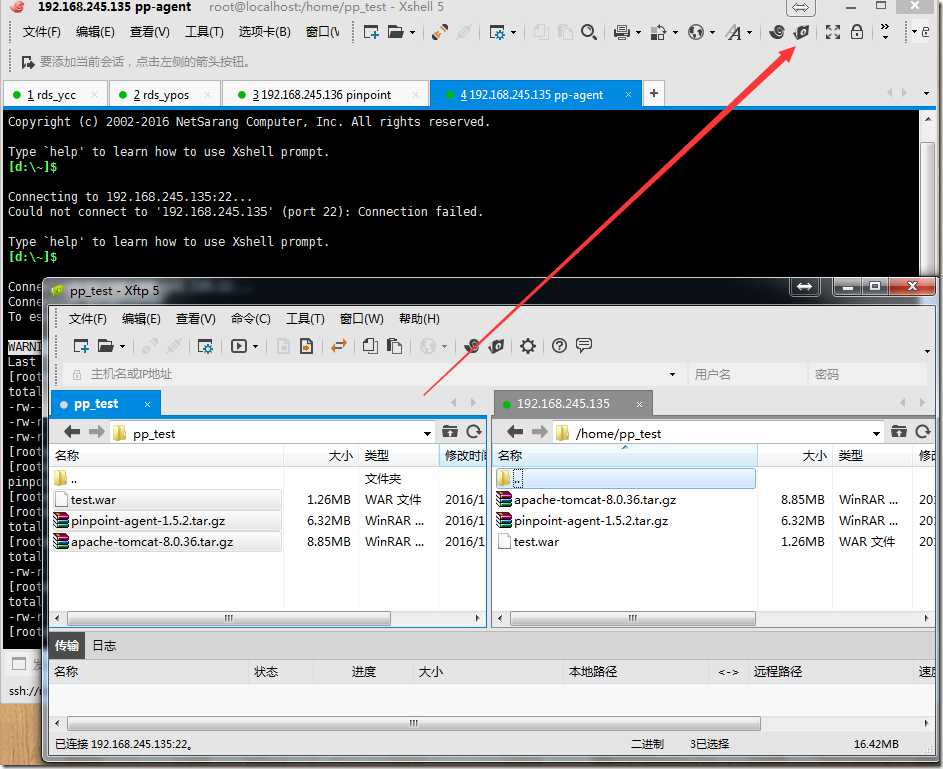Viewport: 943px width, 769px height.
Task: Select the local pp_test tab in Xftp
Action: tap(106, 403)
